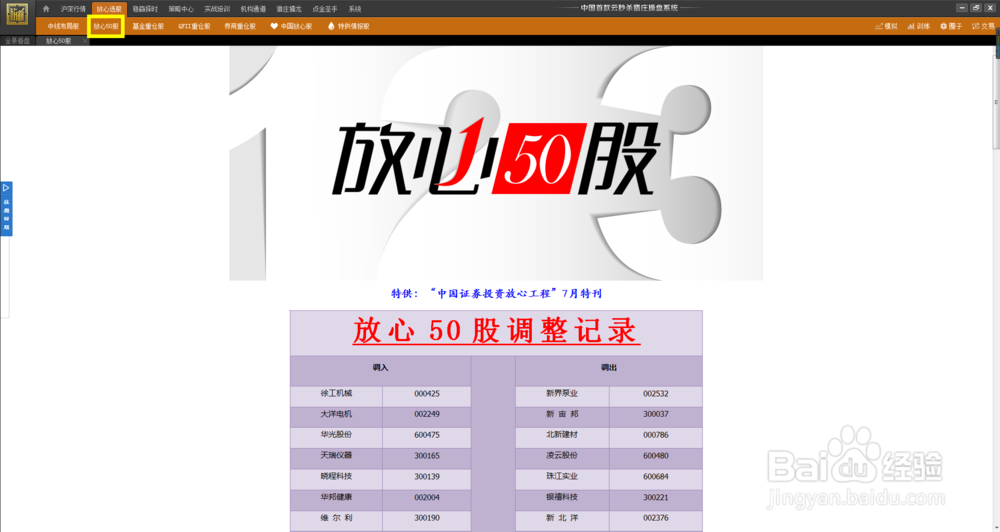Viewport: 1000px width, 532px height.
Task: Click the home icon in the menu bar
Action: (x=45, y=9)
